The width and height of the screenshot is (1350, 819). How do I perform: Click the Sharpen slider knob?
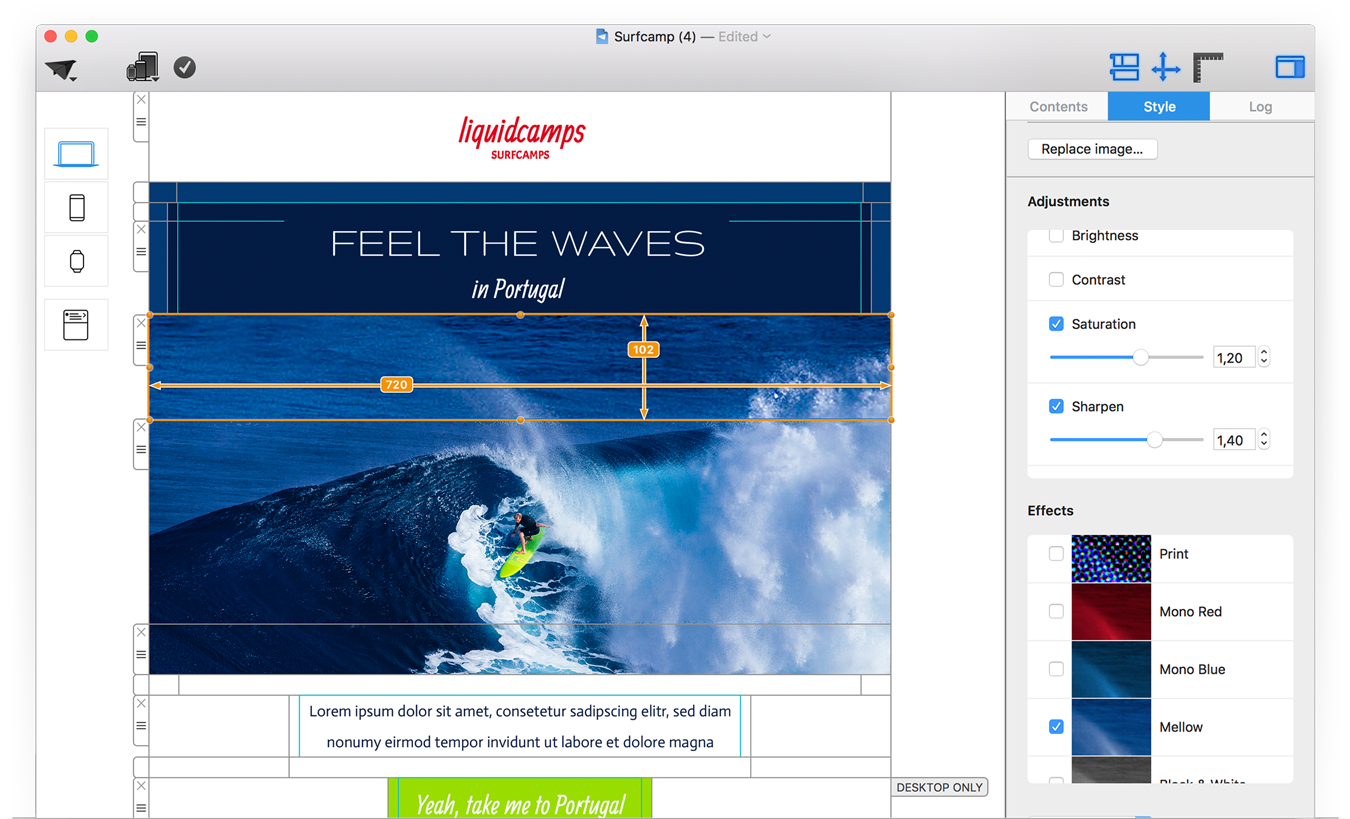pos(1155,440)
